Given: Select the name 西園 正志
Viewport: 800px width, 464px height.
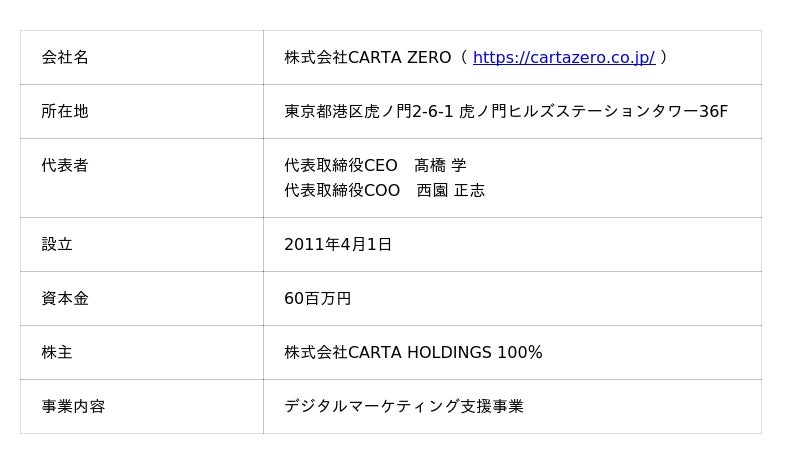Looking at the screenshot, I should tap(450, 191).
